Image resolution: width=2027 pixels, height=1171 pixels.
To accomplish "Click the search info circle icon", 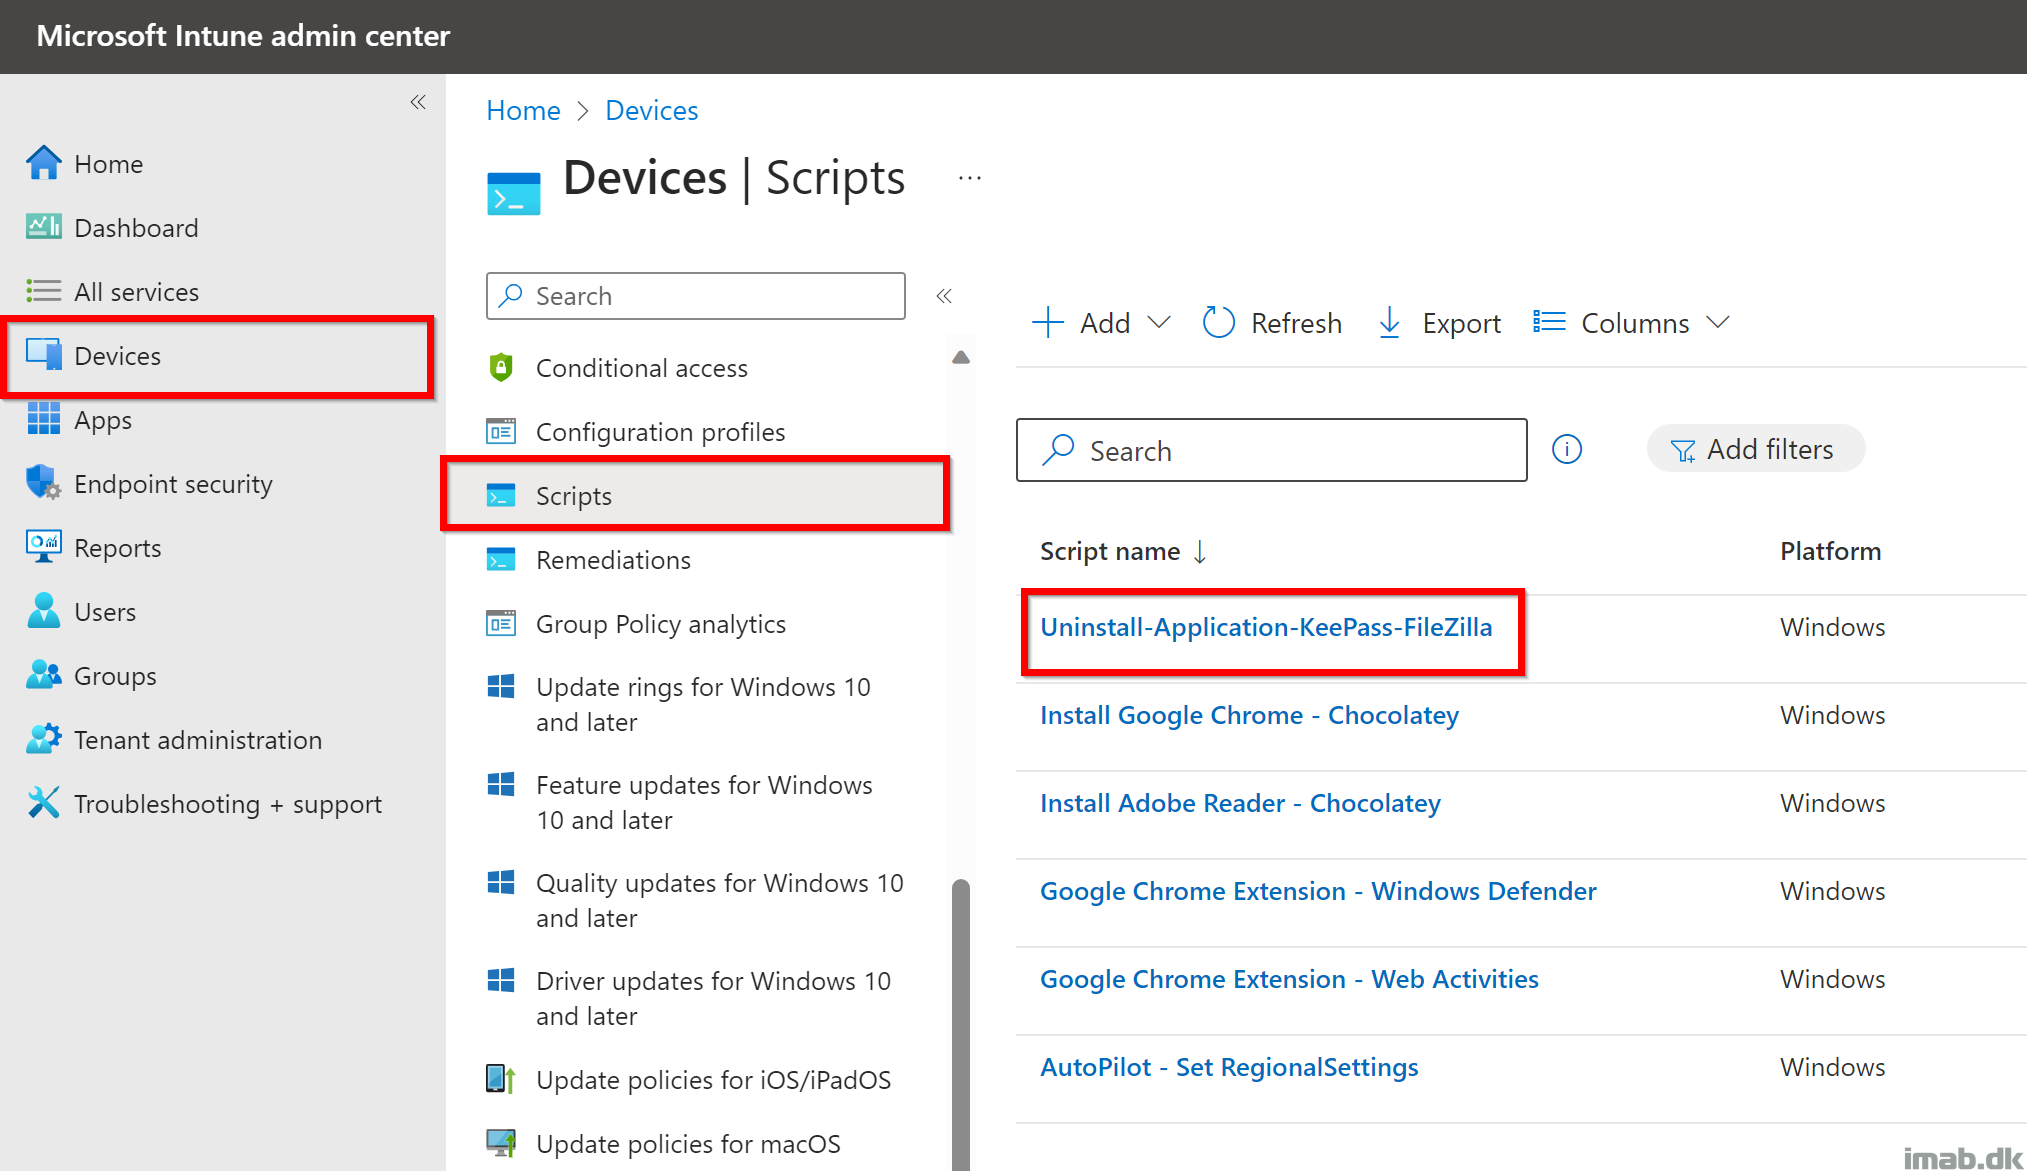I will point(1567,450).
